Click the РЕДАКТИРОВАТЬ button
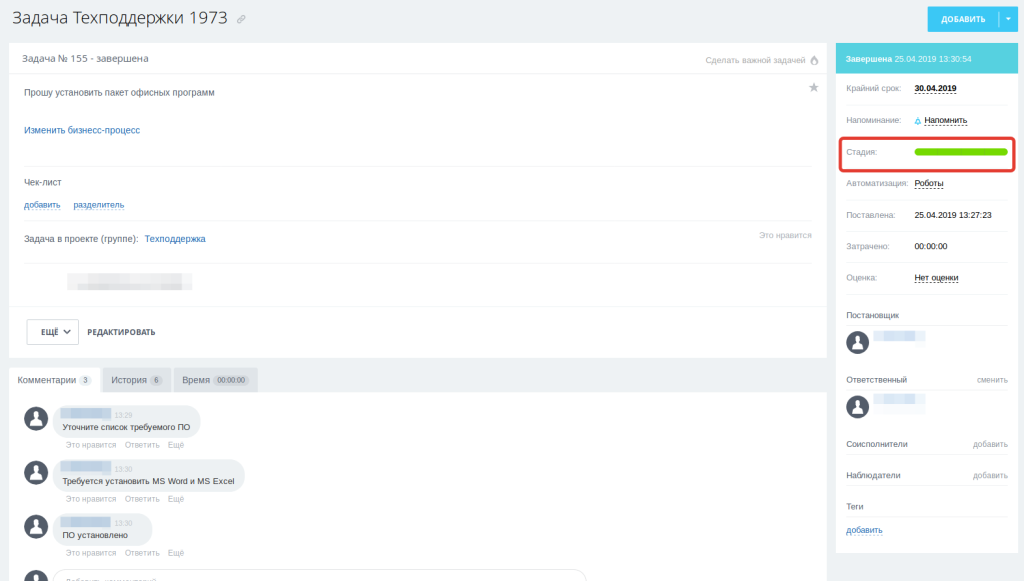This screenshot has height=581, width=1024. pos(121,332)
